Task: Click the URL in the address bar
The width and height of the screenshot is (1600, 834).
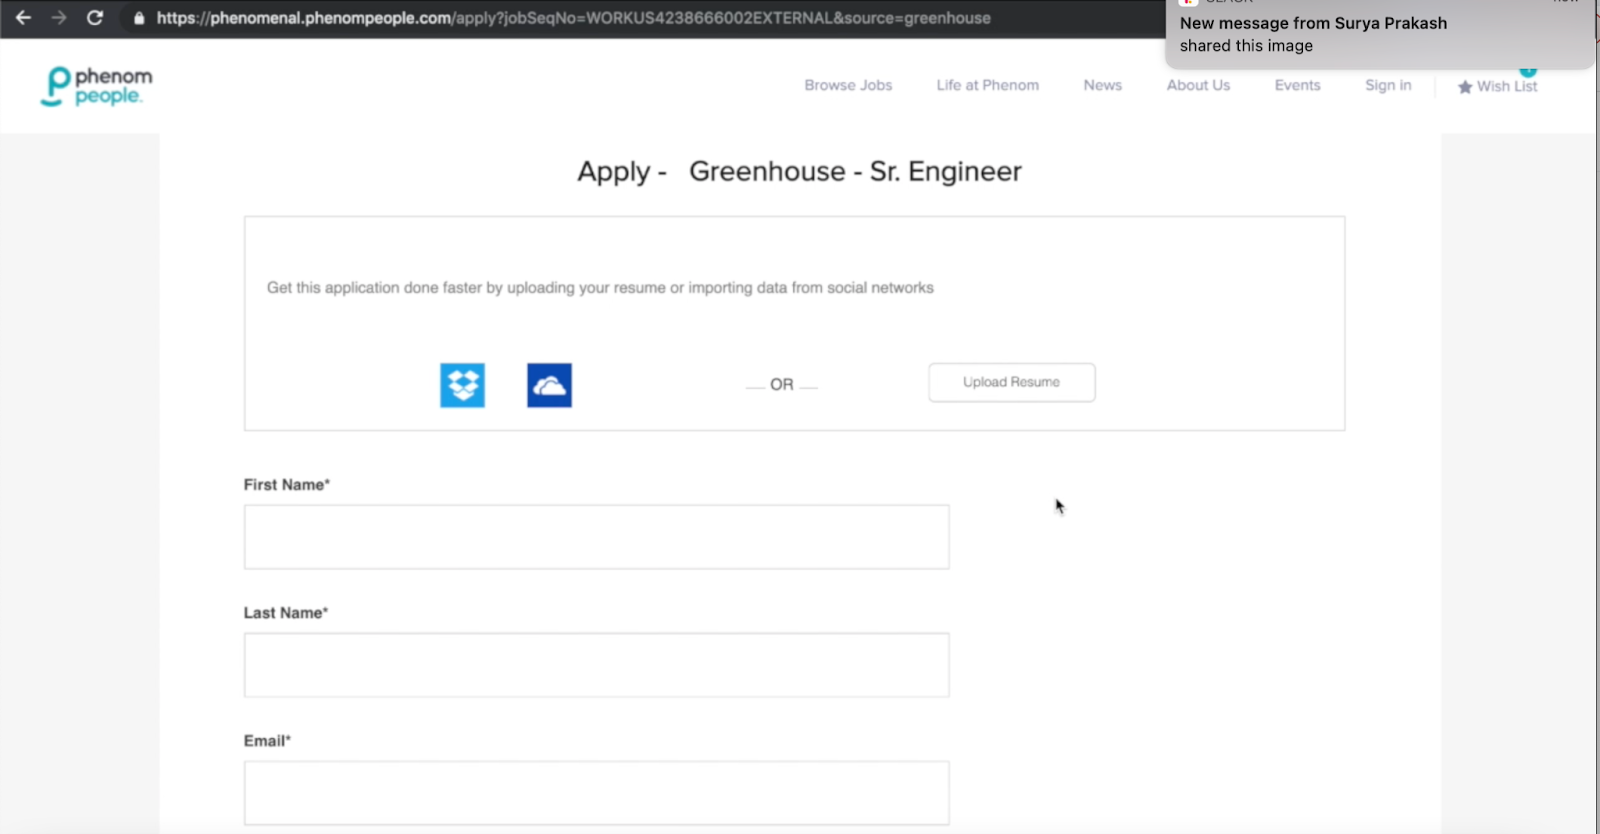Action: click(x=574, y=18)
